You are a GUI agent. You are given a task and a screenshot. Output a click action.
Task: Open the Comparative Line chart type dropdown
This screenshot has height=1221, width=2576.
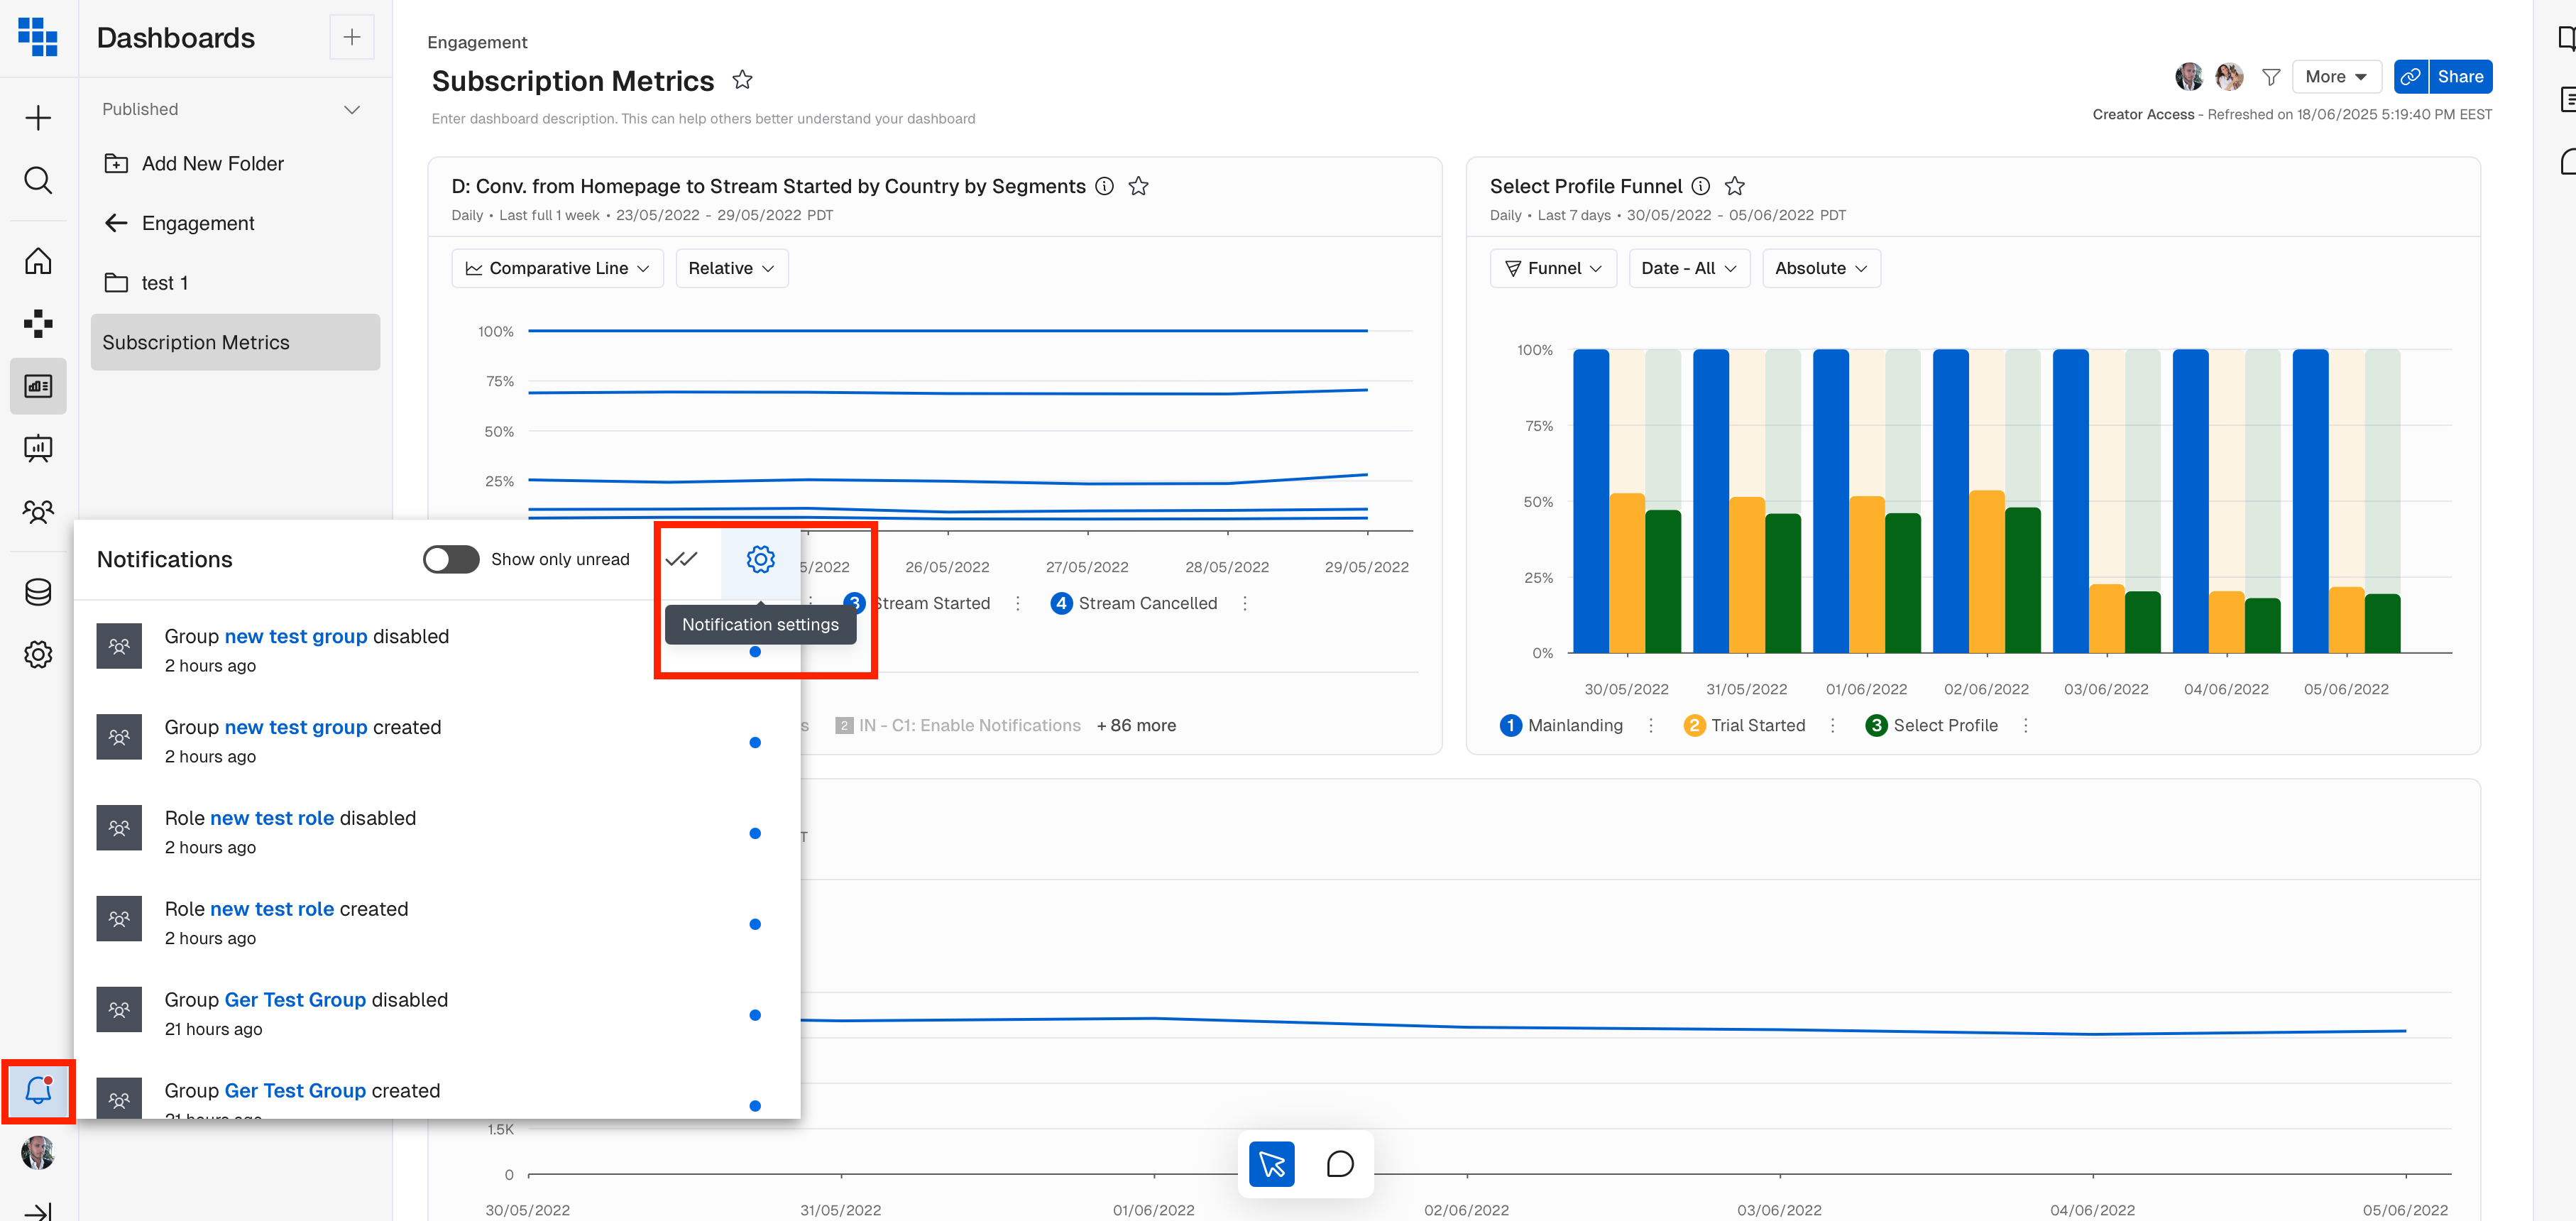(x=558, y=268)
